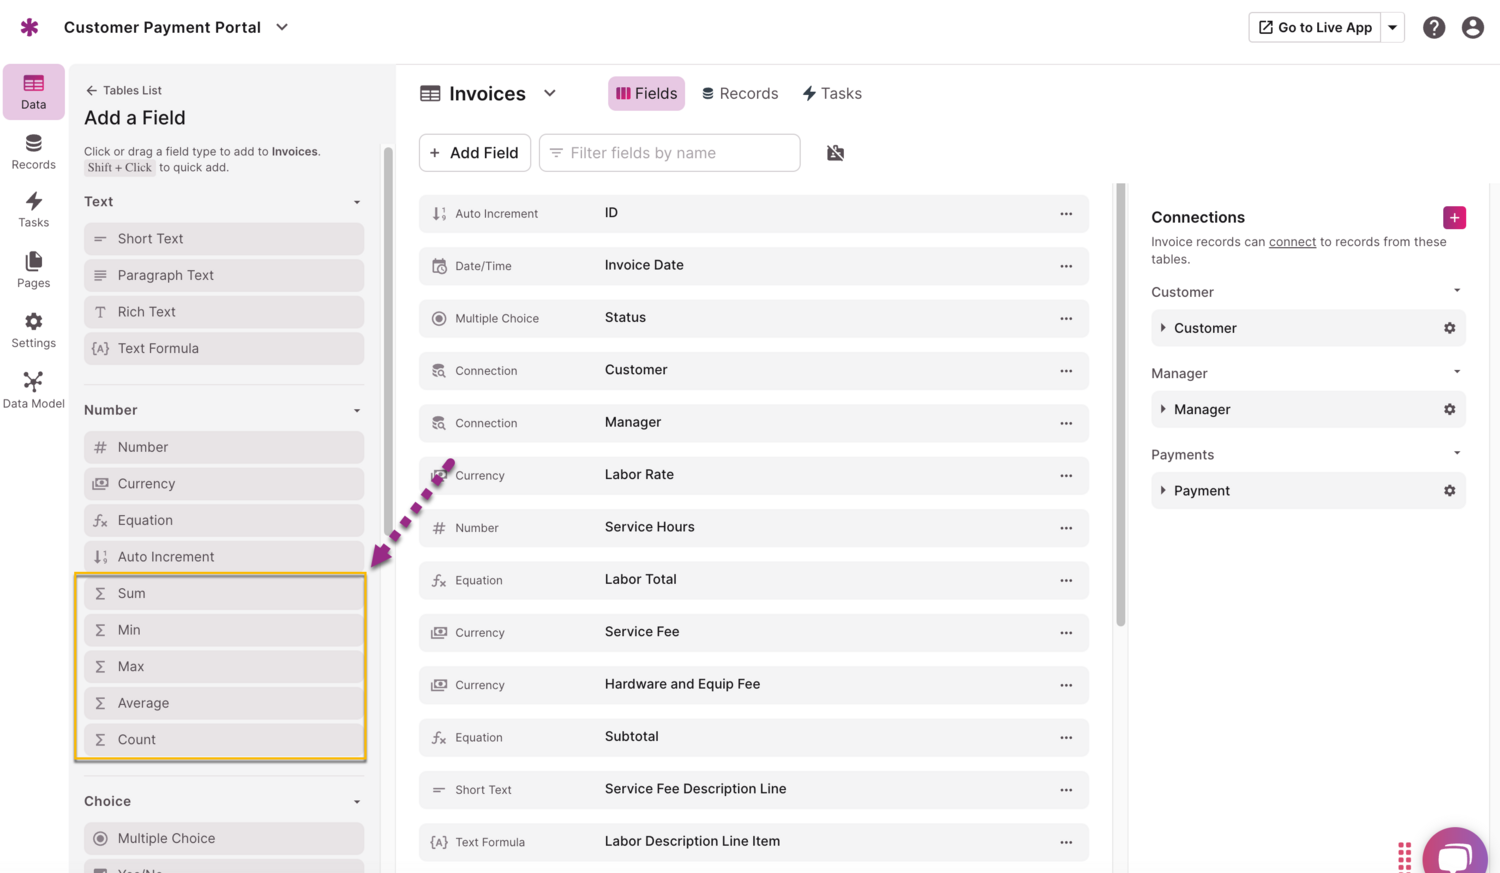This screenshot has width=1500, height=873.
Task: Click the hide field types icon beside filter
Action: click(x=835, y=153)
